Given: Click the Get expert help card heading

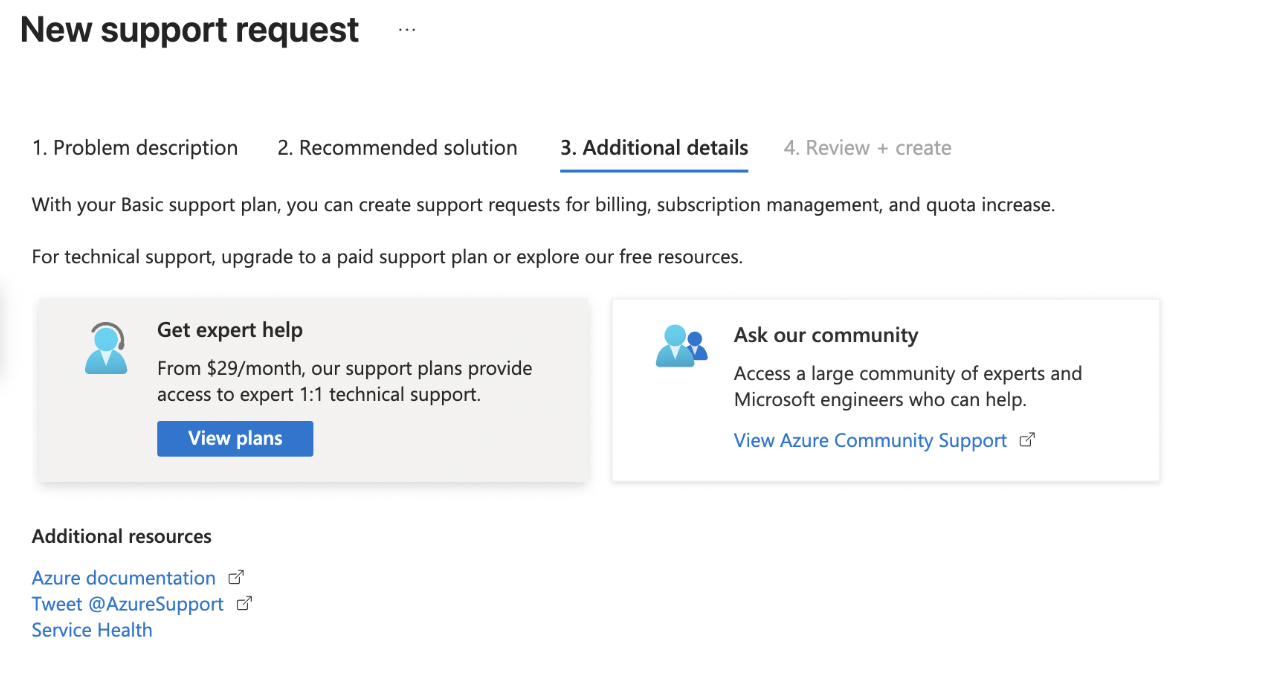Looking at the screenshot, I should click(230, 330).
